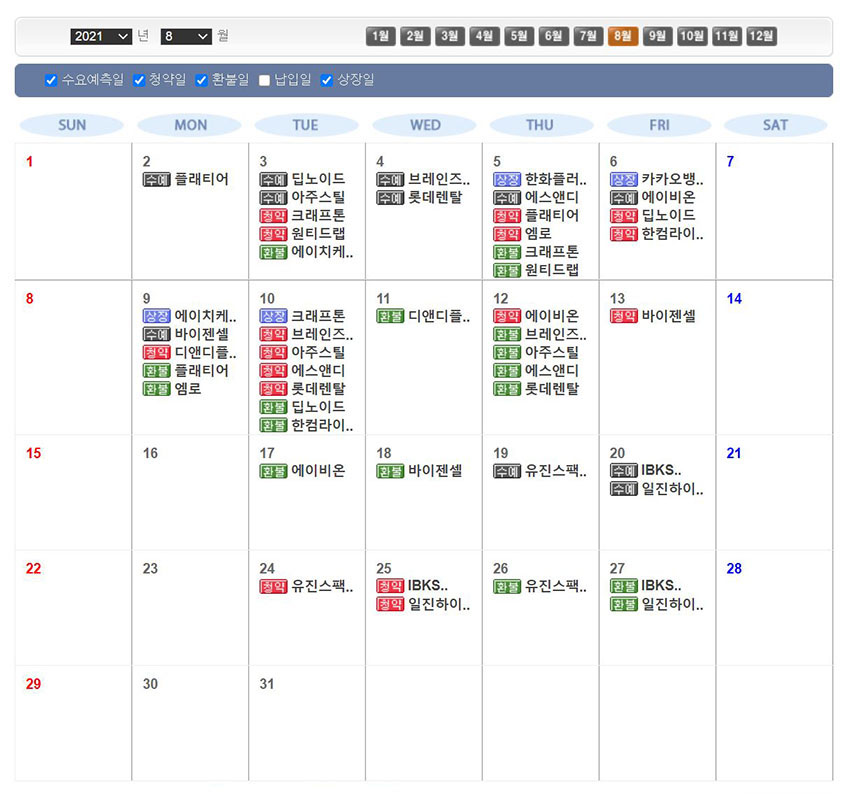This screenshot has width=850, height=798.
Task: Click the SUN weekday header
Action: (72, 125)
